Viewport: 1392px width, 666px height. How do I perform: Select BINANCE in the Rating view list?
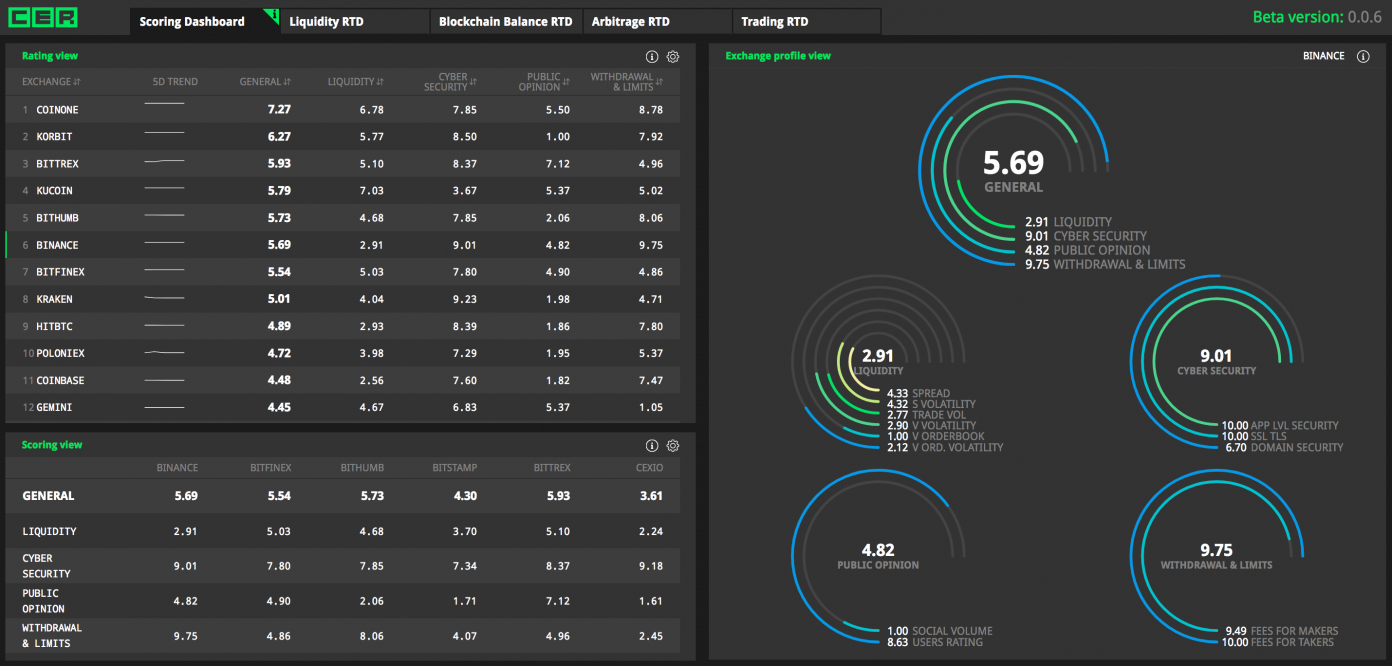(343, 245)
